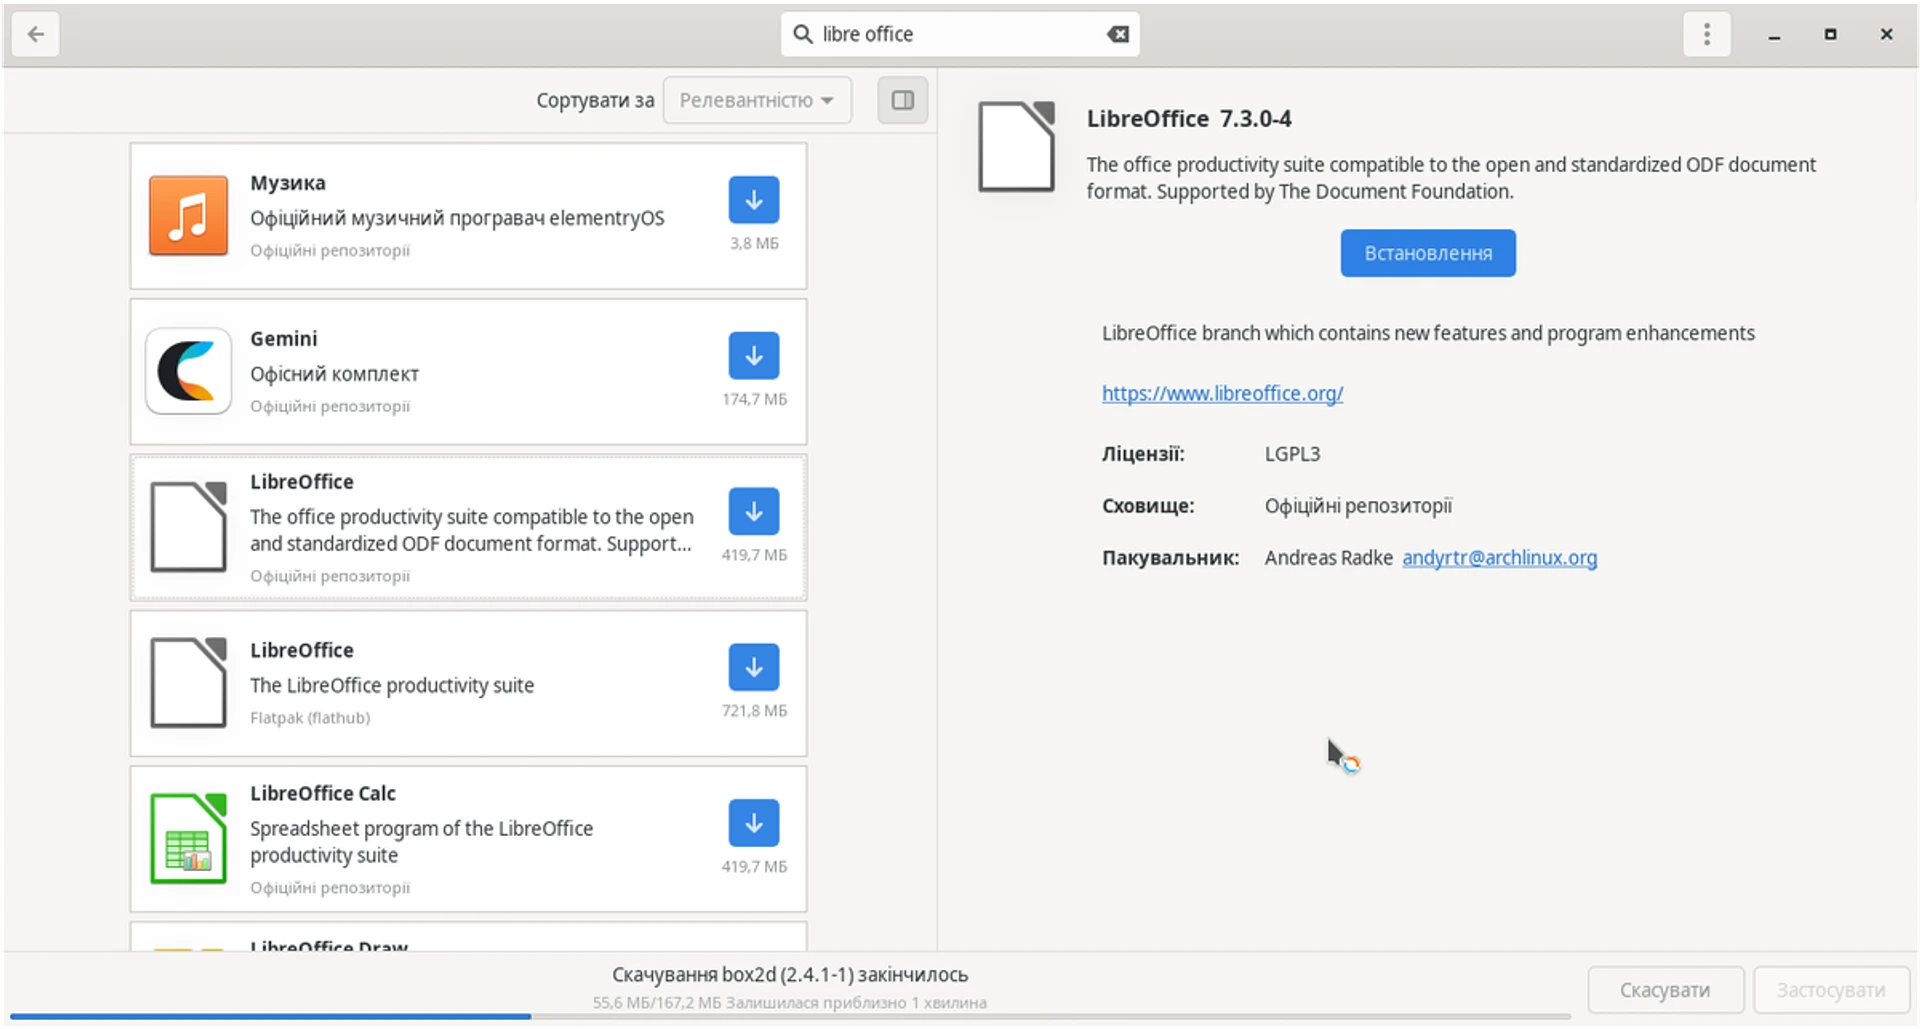Download the Gemini office suite
Image resolution: width=1920 pixels, height=1029 pixels.
coord(753,356)
